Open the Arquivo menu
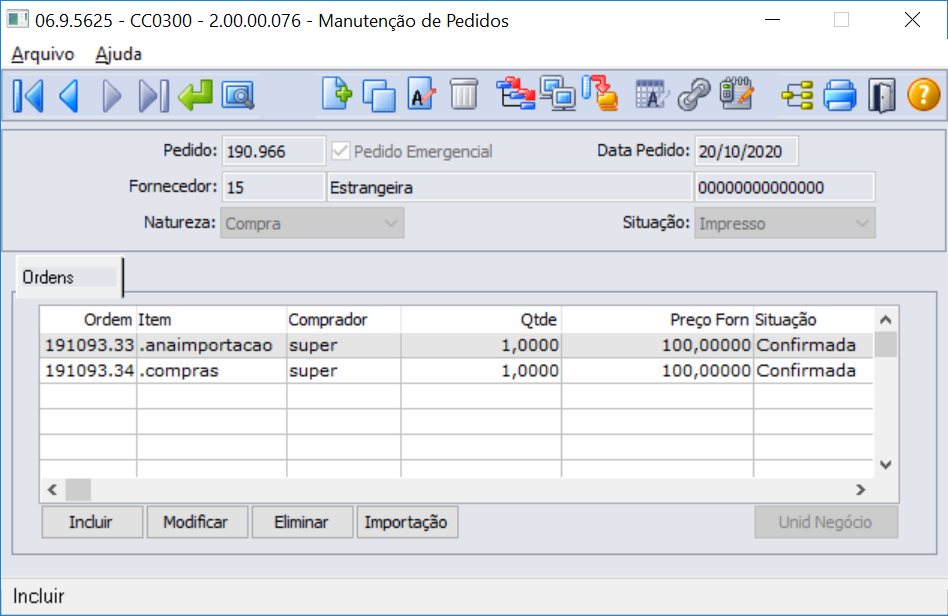Viewport: 948px width, 616px height. click(42, 54)
